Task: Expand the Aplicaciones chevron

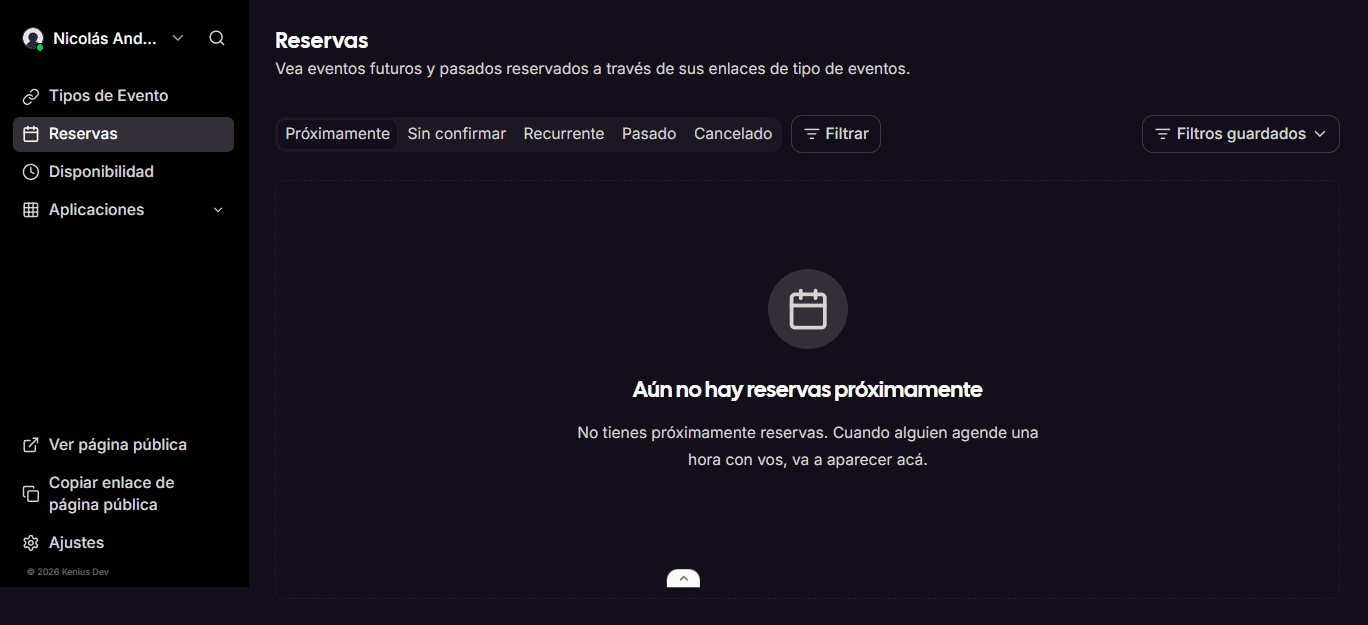Action: click(x=218, y=210)
